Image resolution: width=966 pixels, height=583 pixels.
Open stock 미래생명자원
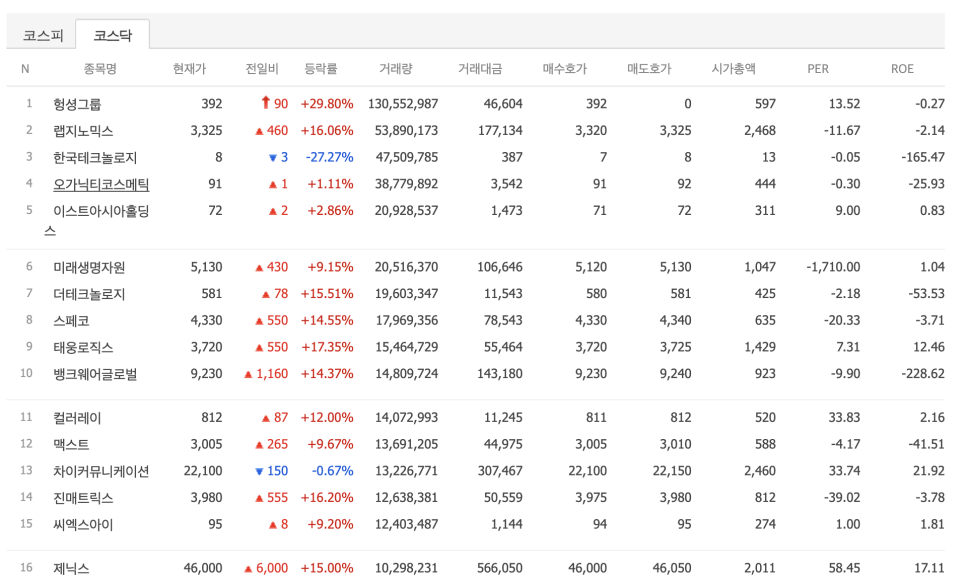pos(89,267)
